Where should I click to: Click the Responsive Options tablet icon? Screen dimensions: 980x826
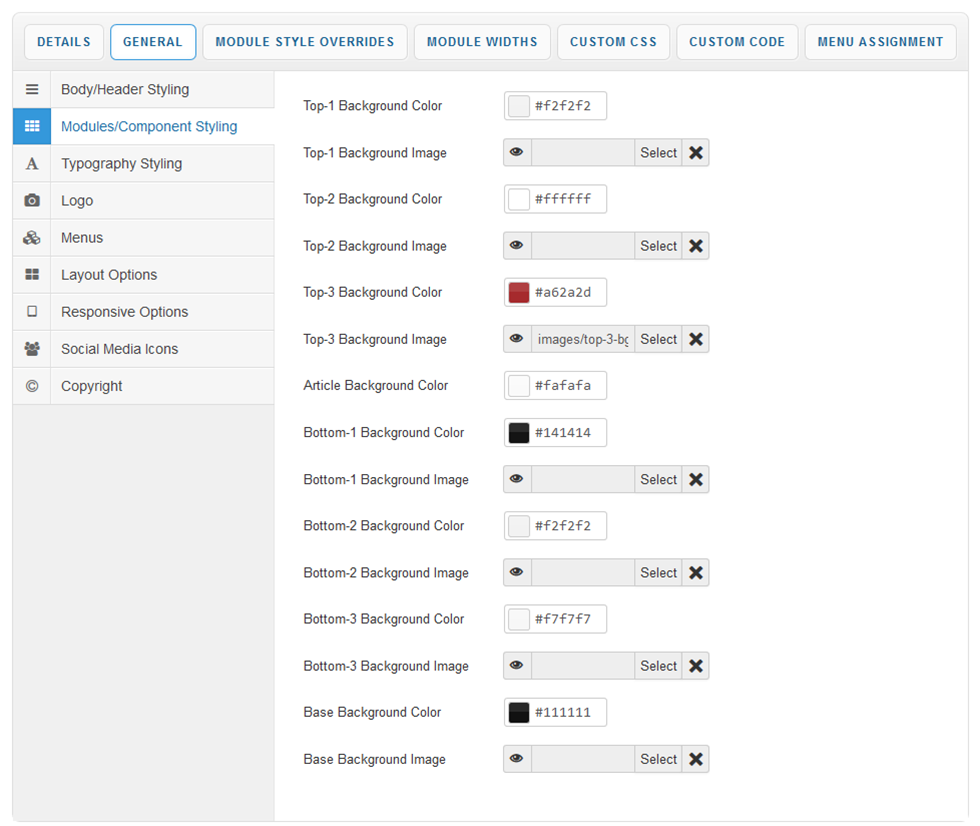click(x=32, y=312)
